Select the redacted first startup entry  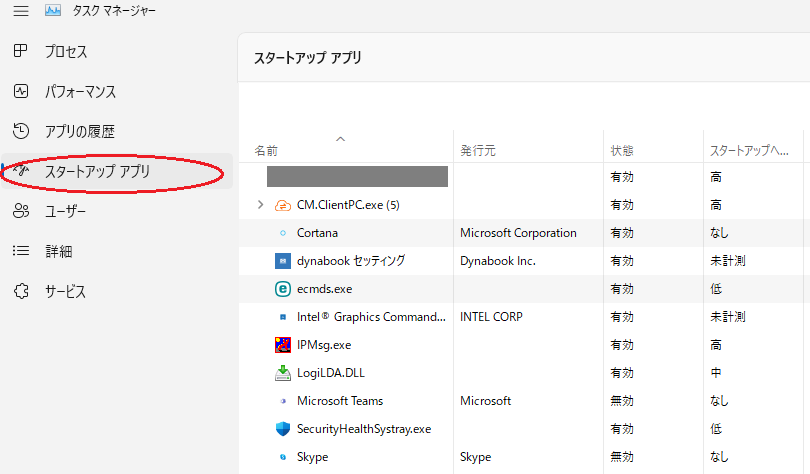pos(357,177)
